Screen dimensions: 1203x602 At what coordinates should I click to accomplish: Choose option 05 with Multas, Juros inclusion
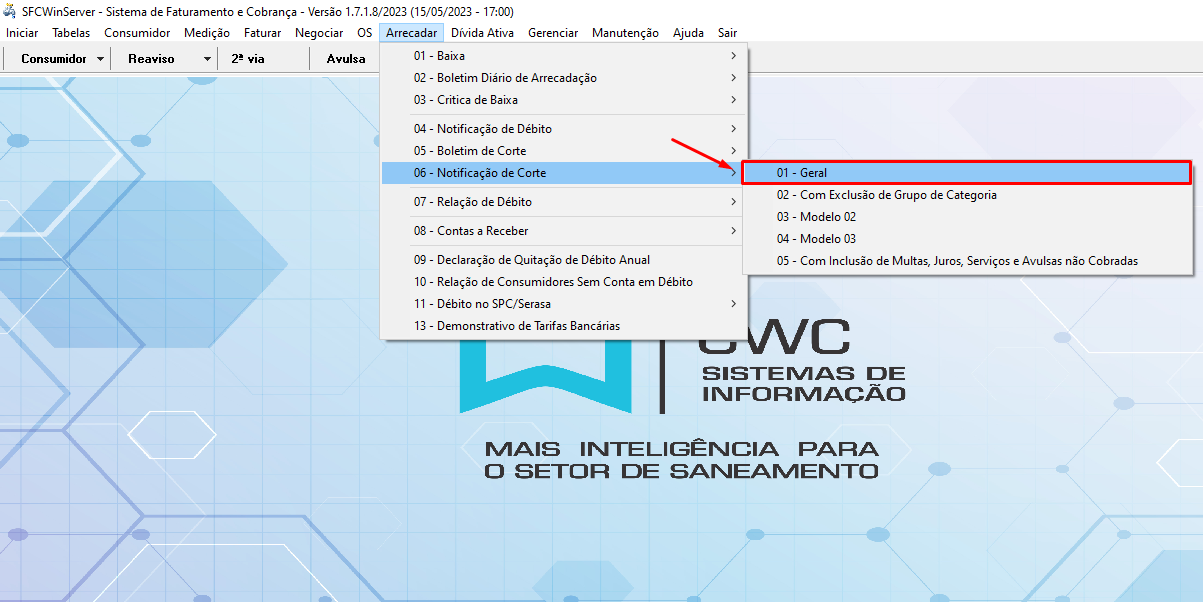point(957,261)
